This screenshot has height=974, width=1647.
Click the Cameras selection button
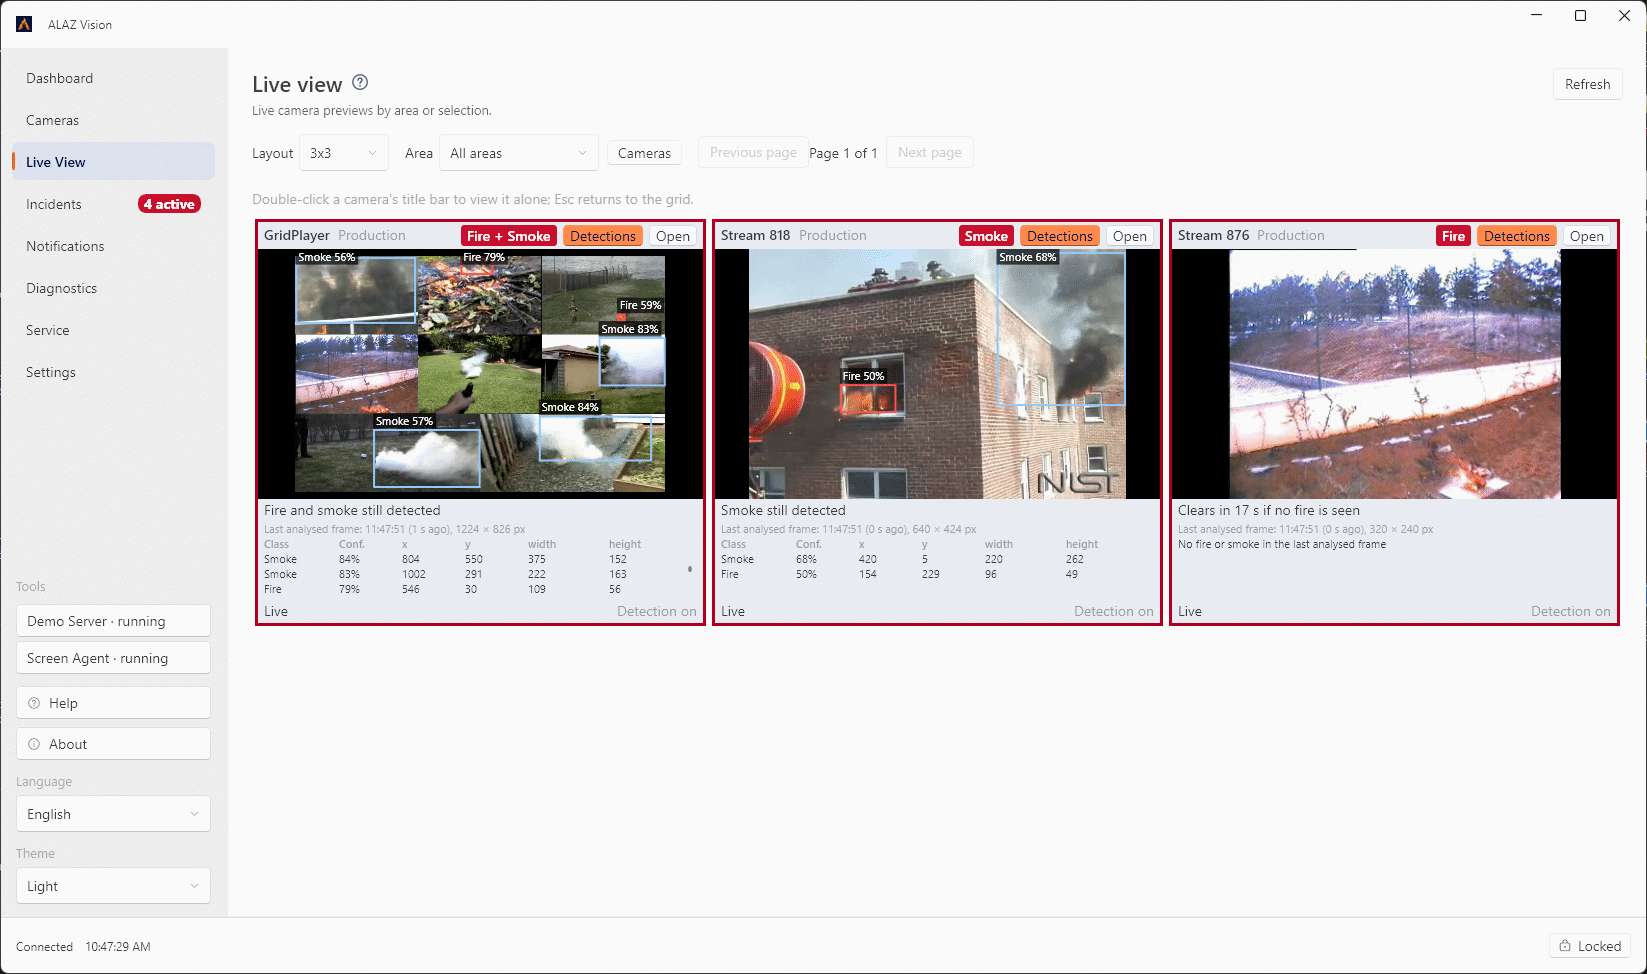[644, 153]
